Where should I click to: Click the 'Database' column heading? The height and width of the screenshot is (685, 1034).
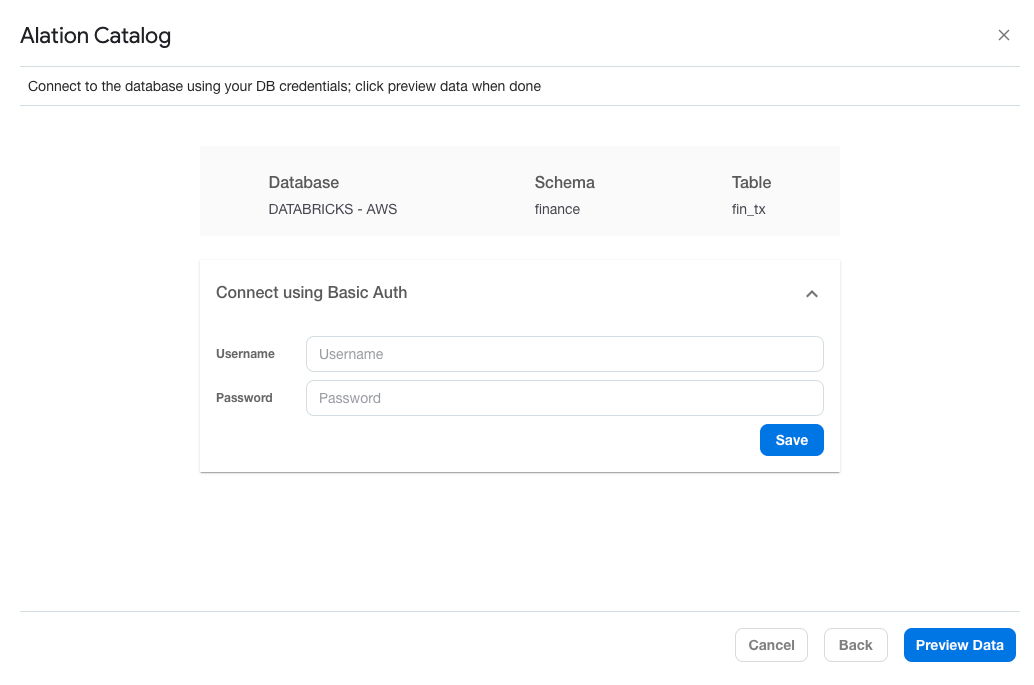click(x=303, y=182)
